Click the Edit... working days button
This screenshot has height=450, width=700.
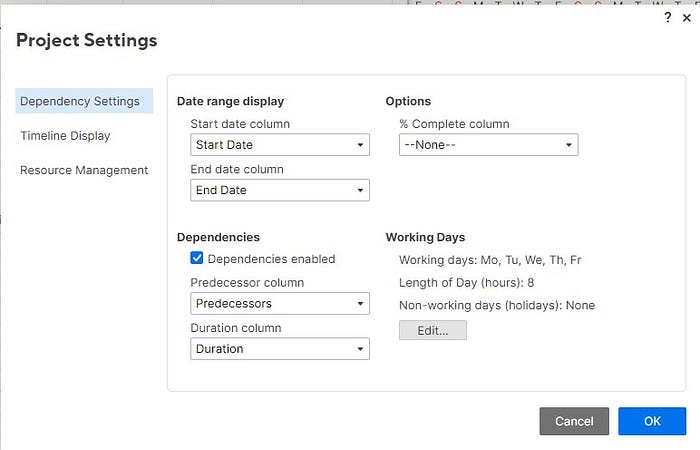tap(432, 330)
